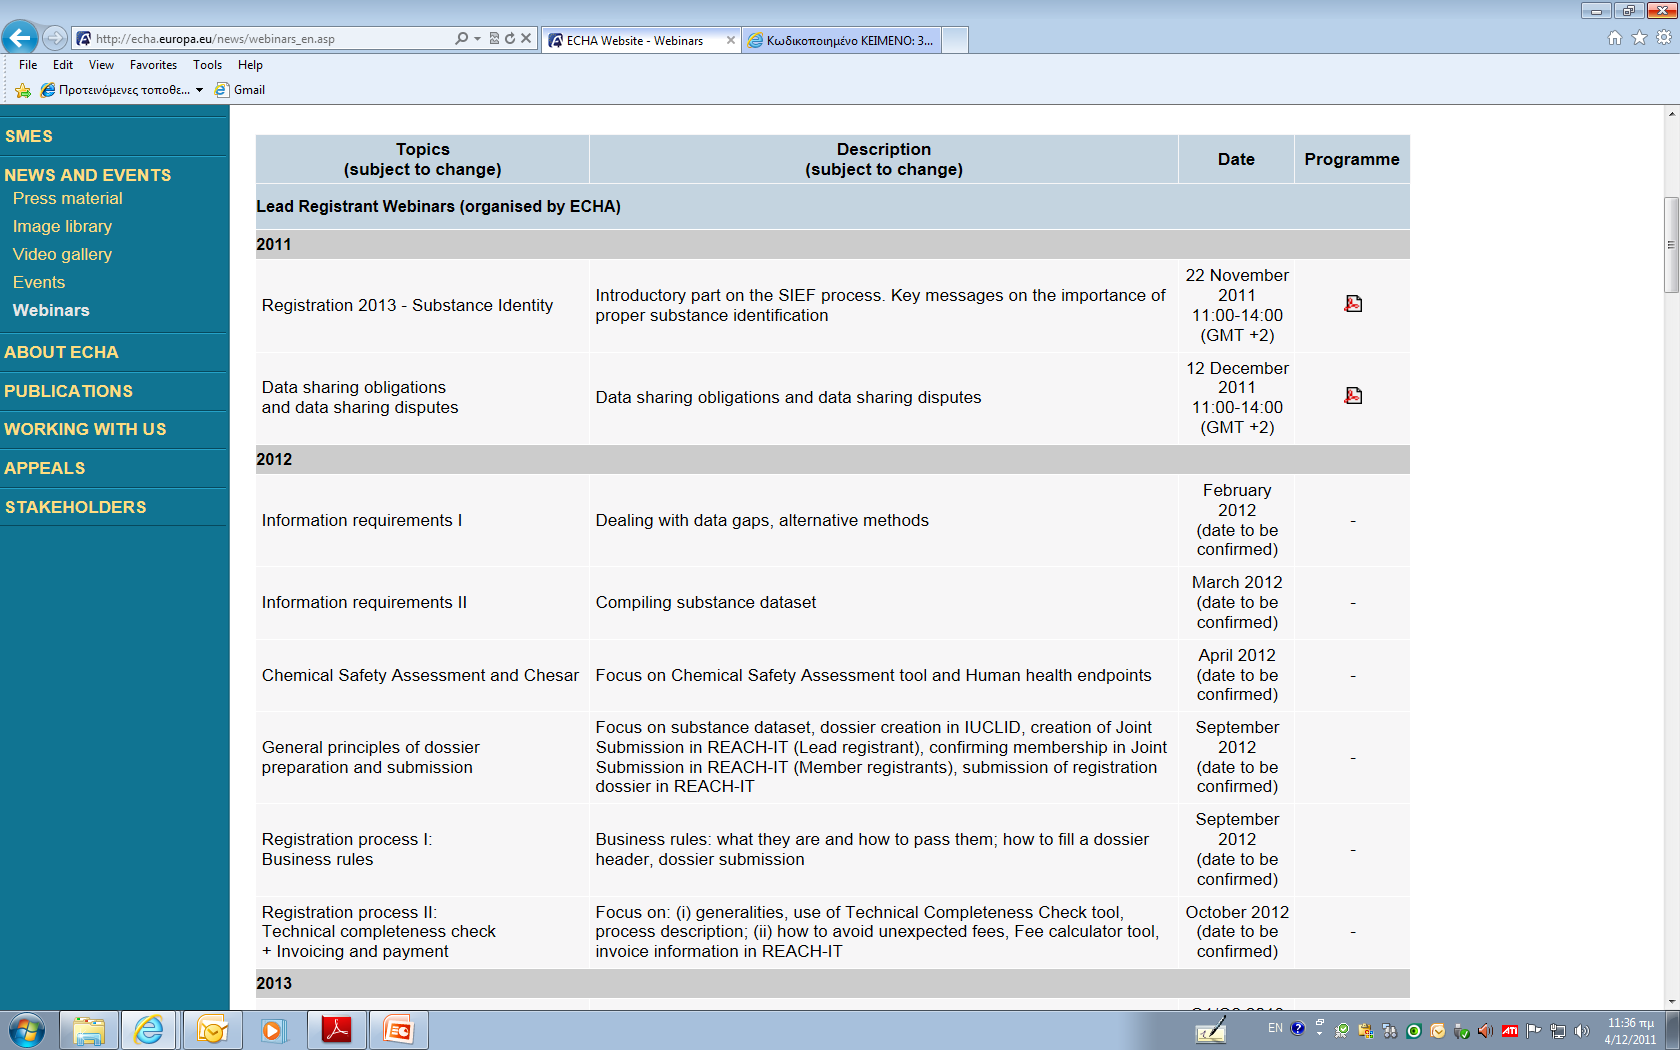The height and width of the screenshot is (1050, 1680).
Task: Go back with the browser Back arrow
Action: [x=20, y=38]
